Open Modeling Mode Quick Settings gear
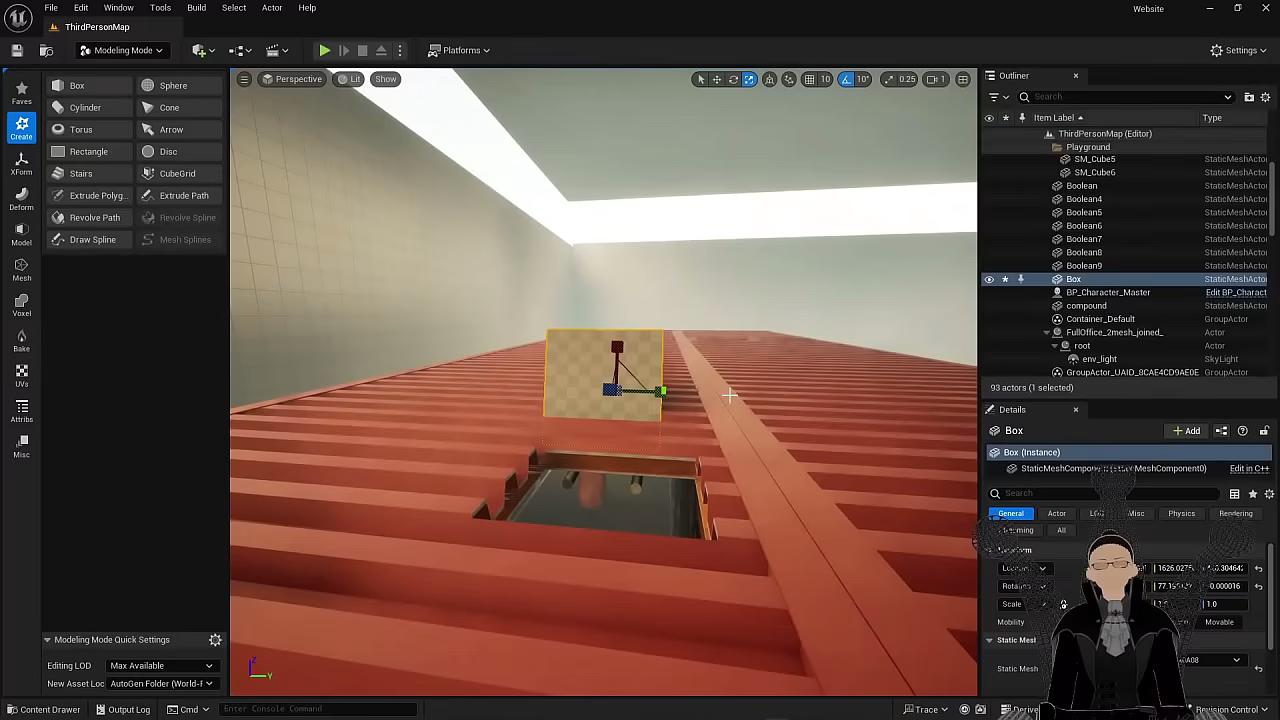 [215, 640]
